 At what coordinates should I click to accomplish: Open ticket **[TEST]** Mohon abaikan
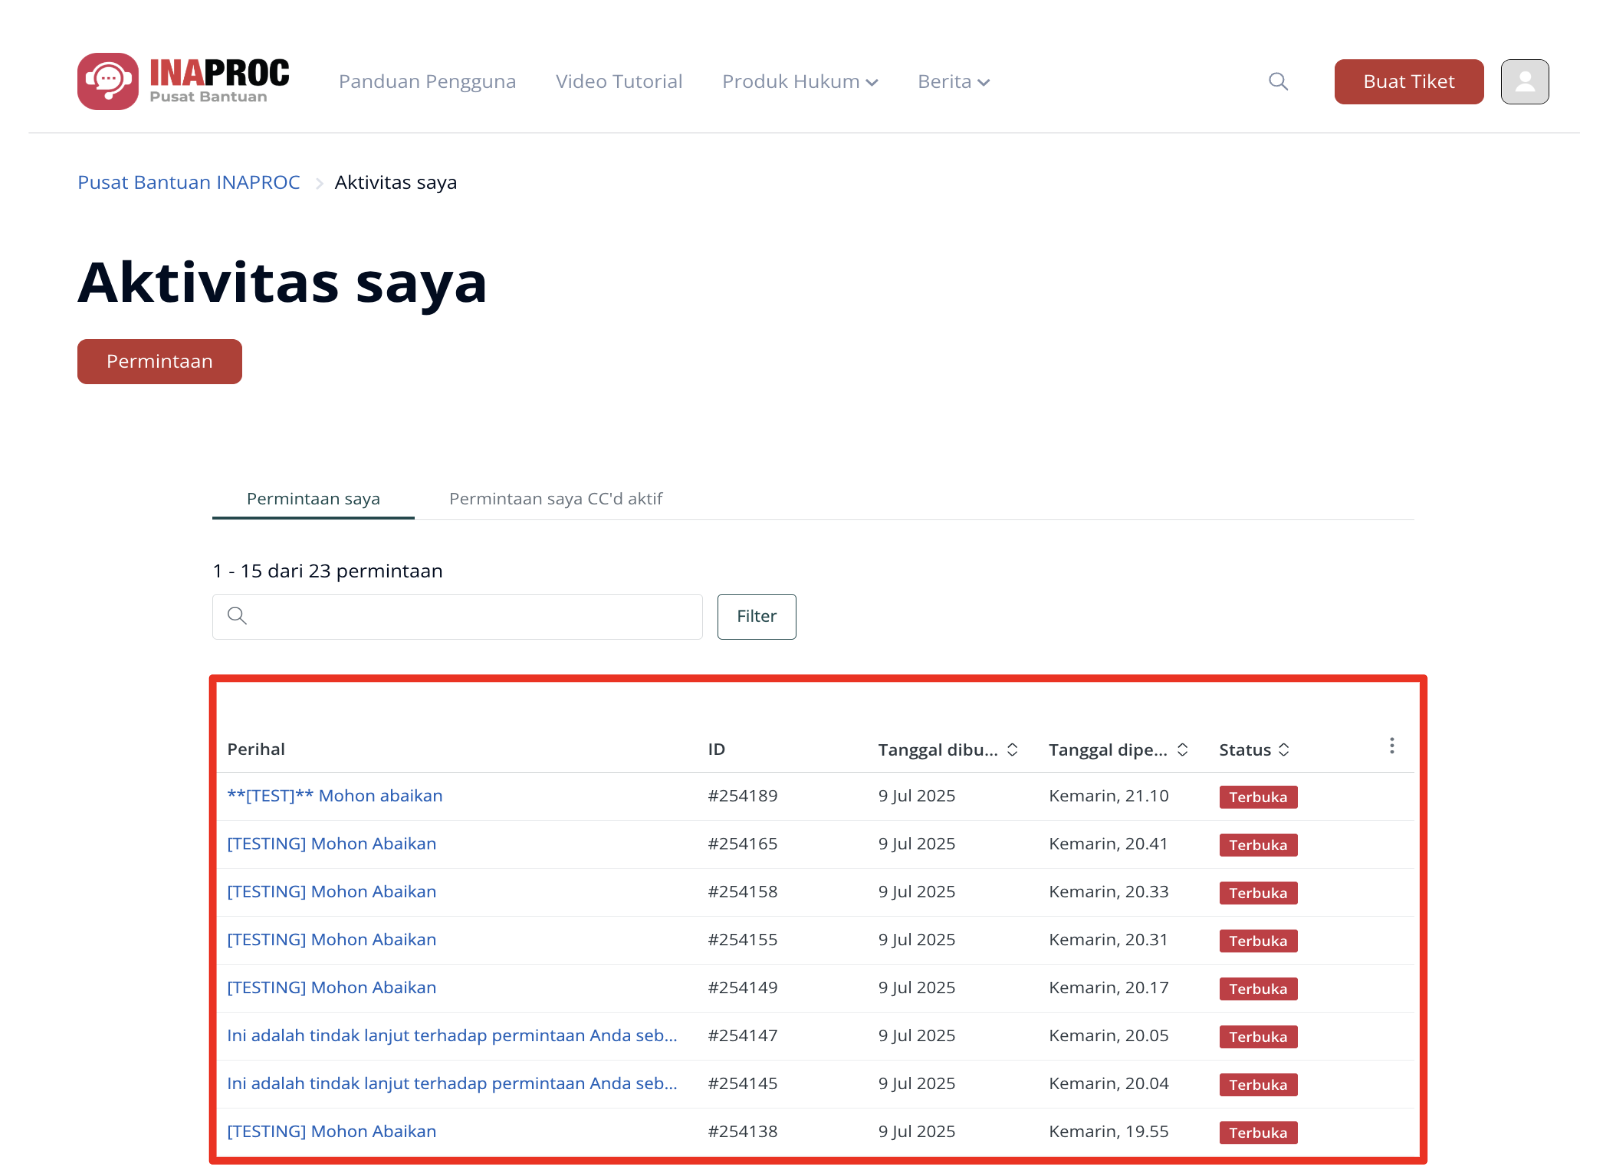[334, 795]
